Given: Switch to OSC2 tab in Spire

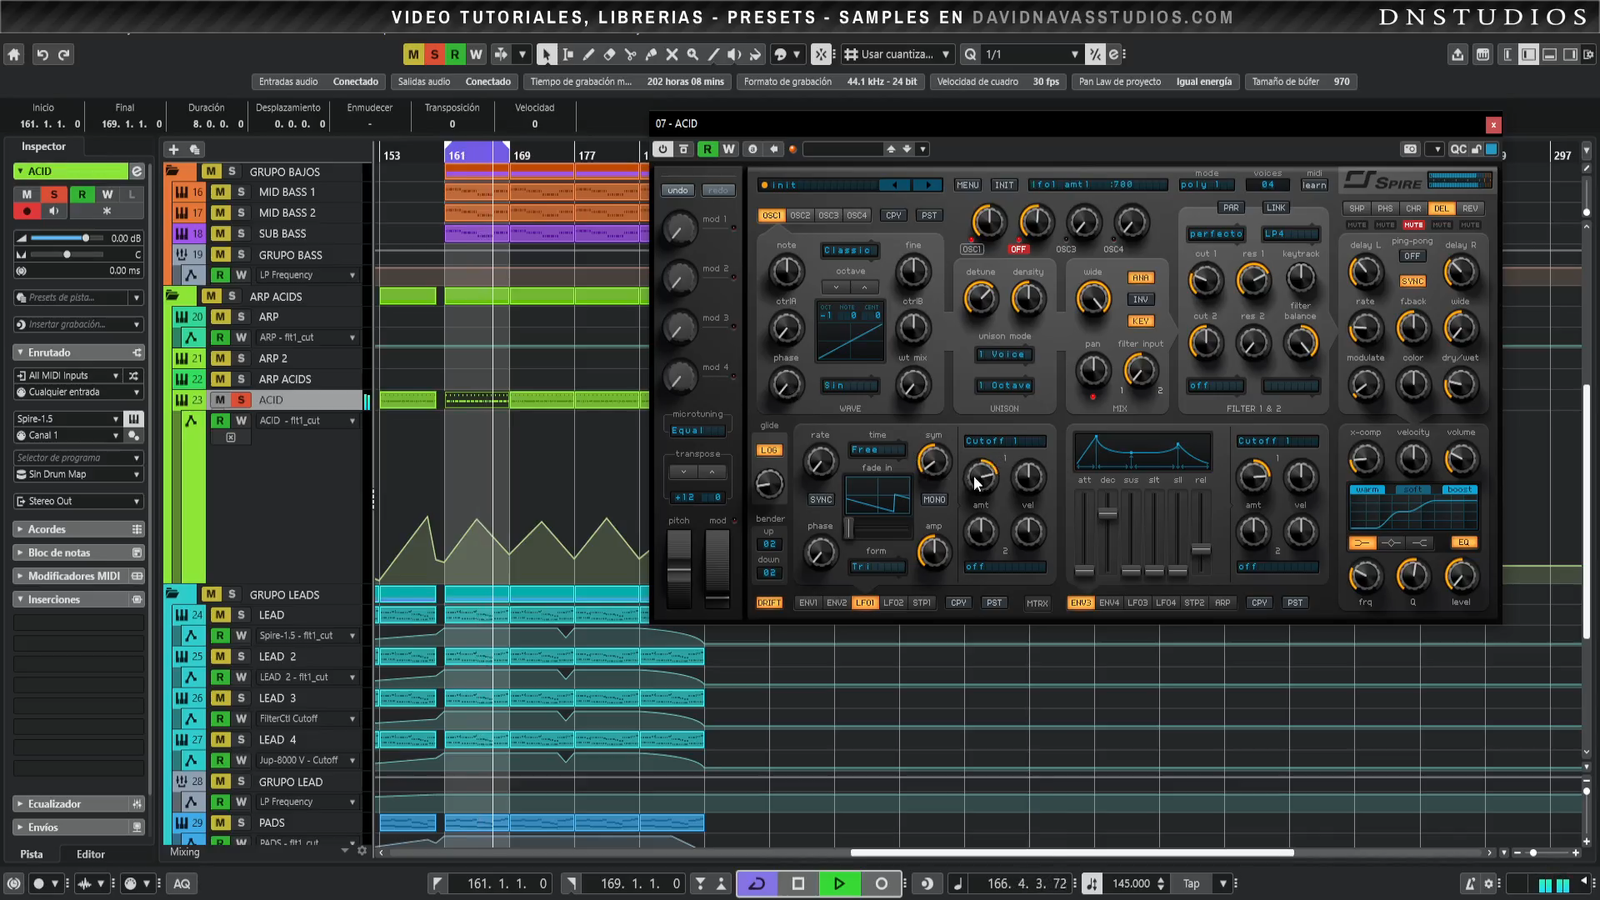Looking at the screenshot, I should (x=800, y=215).
